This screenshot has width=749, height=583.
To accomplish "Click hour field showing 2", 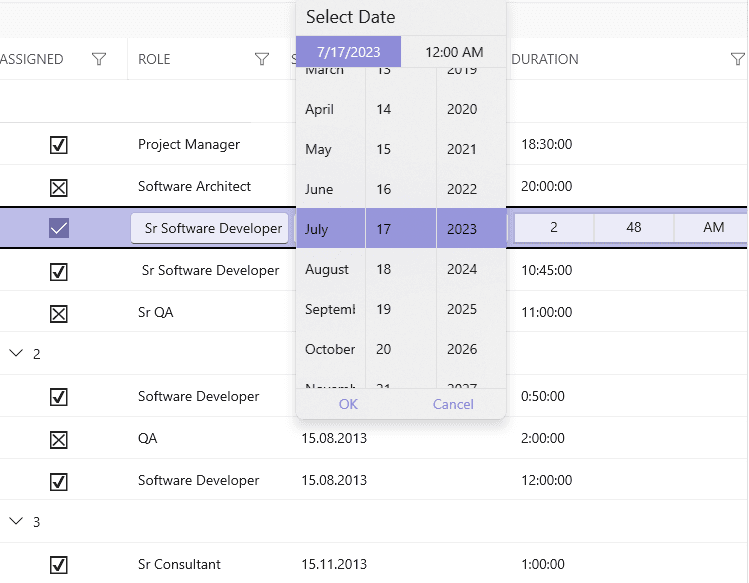I will tap(554, 227).
